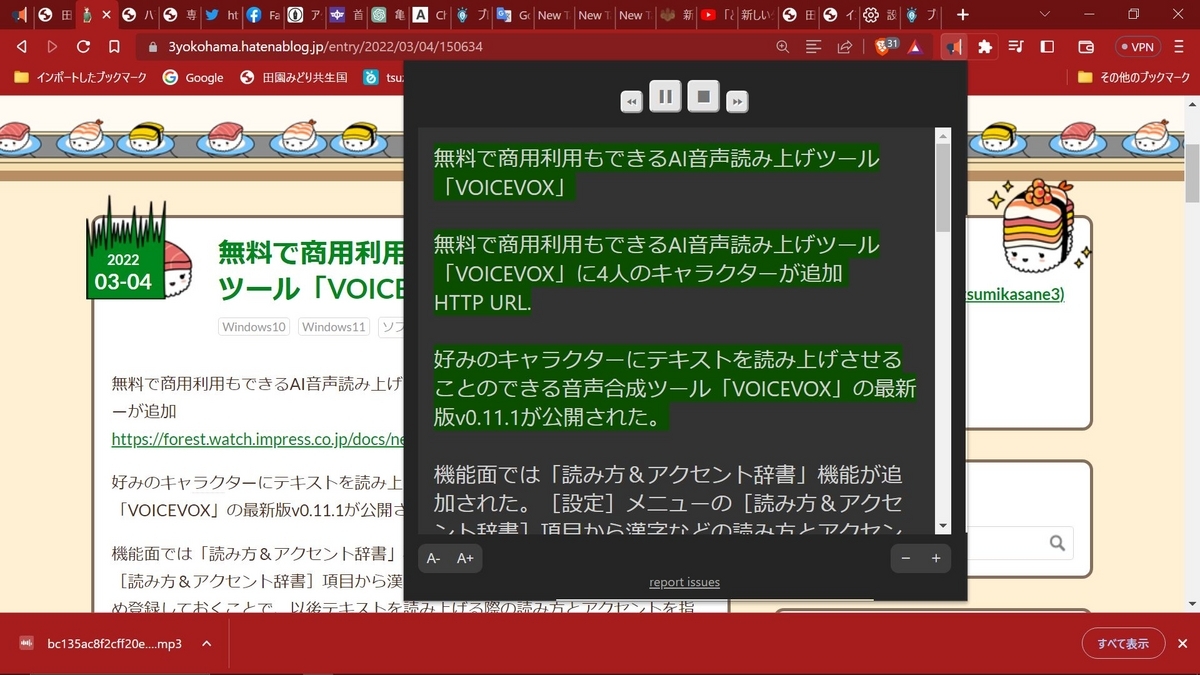Click the Windows11 tag on the article
This screenshot has width=1200, height=675.
334,327
